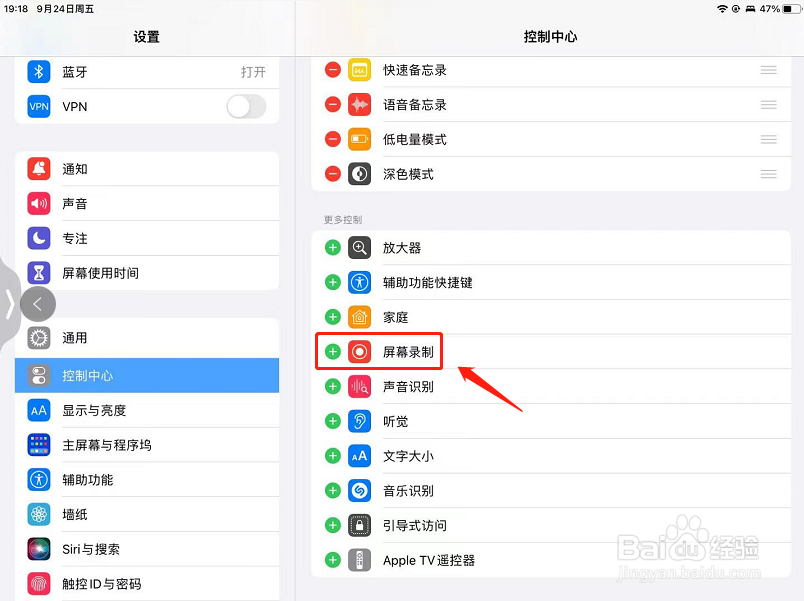Viewport: 804px width, 601px height.
Task: Add 音乐识别 Shazam control
Action: click(333, 491)
